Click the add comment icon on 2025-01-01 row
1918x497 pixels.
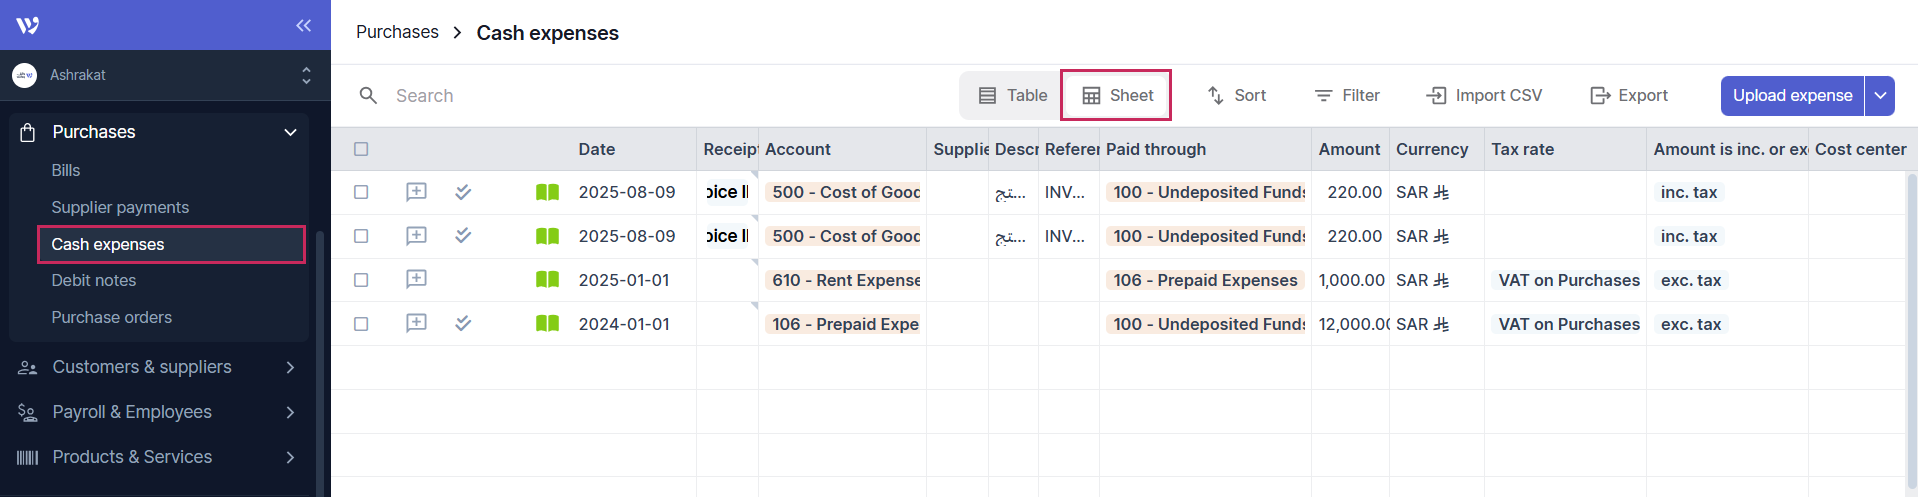(416, 279)
